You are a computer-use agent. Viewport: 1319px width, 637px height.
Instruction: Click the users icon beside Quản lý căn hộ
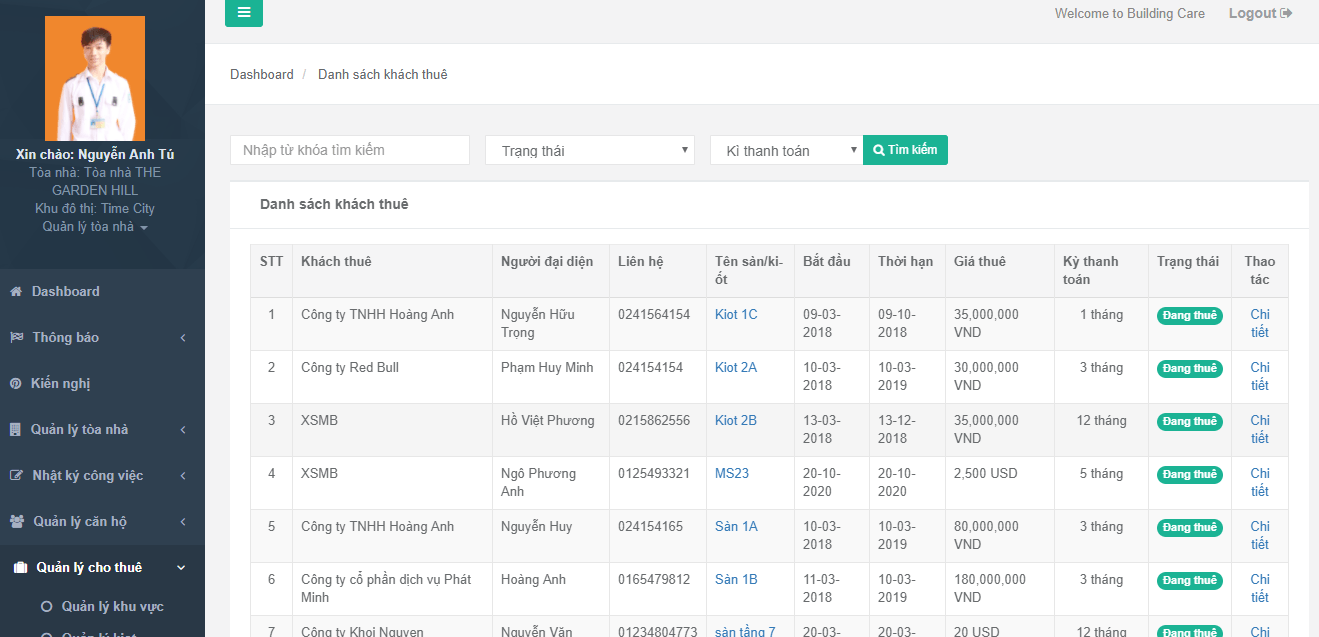point(17,522)
